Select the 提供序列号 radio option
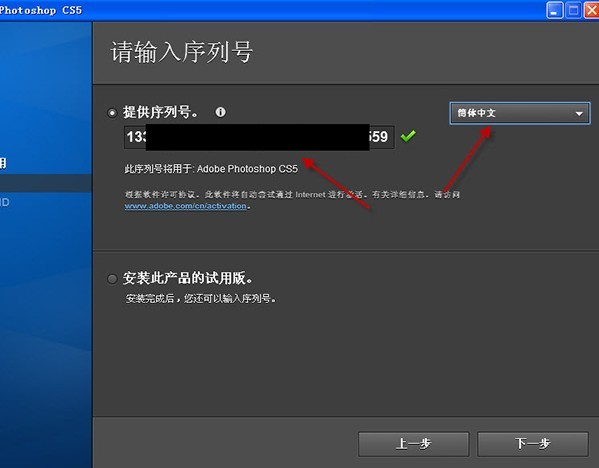Screen dimensions: 599x468 pos(112,113)
